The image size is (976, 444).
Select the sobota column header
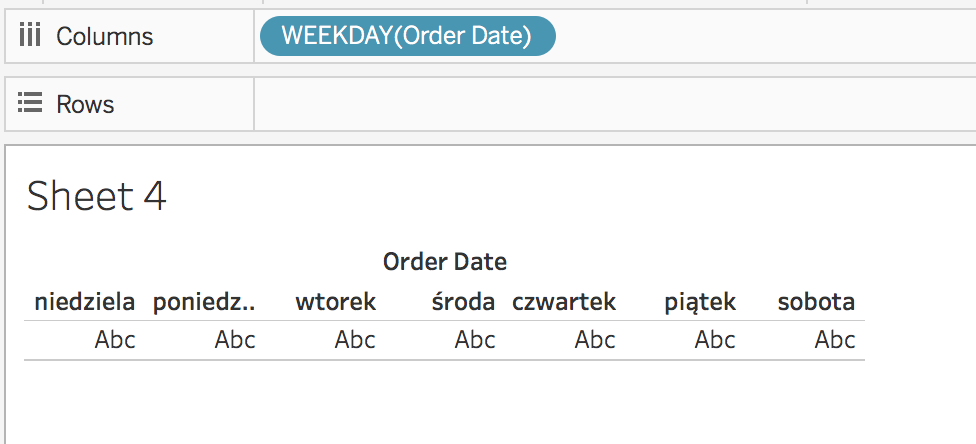(816, 301)
